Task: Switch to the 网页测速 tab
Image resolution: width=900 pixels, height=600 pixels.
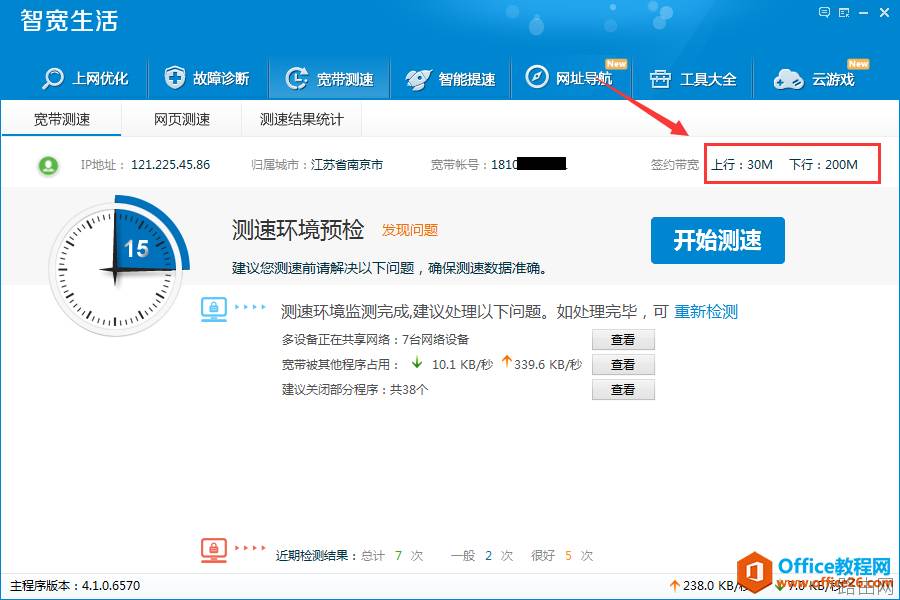Action: coord(181,118)
